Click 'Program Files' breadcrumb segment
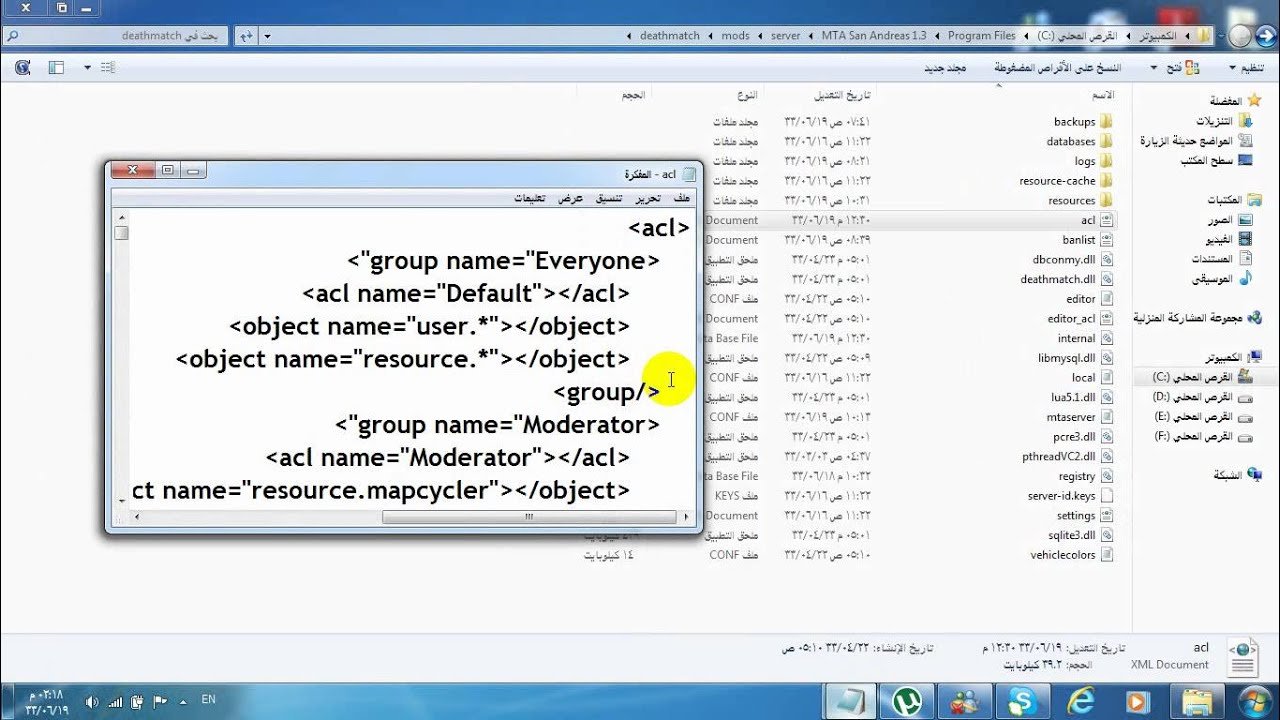 (x=982, y=36)
